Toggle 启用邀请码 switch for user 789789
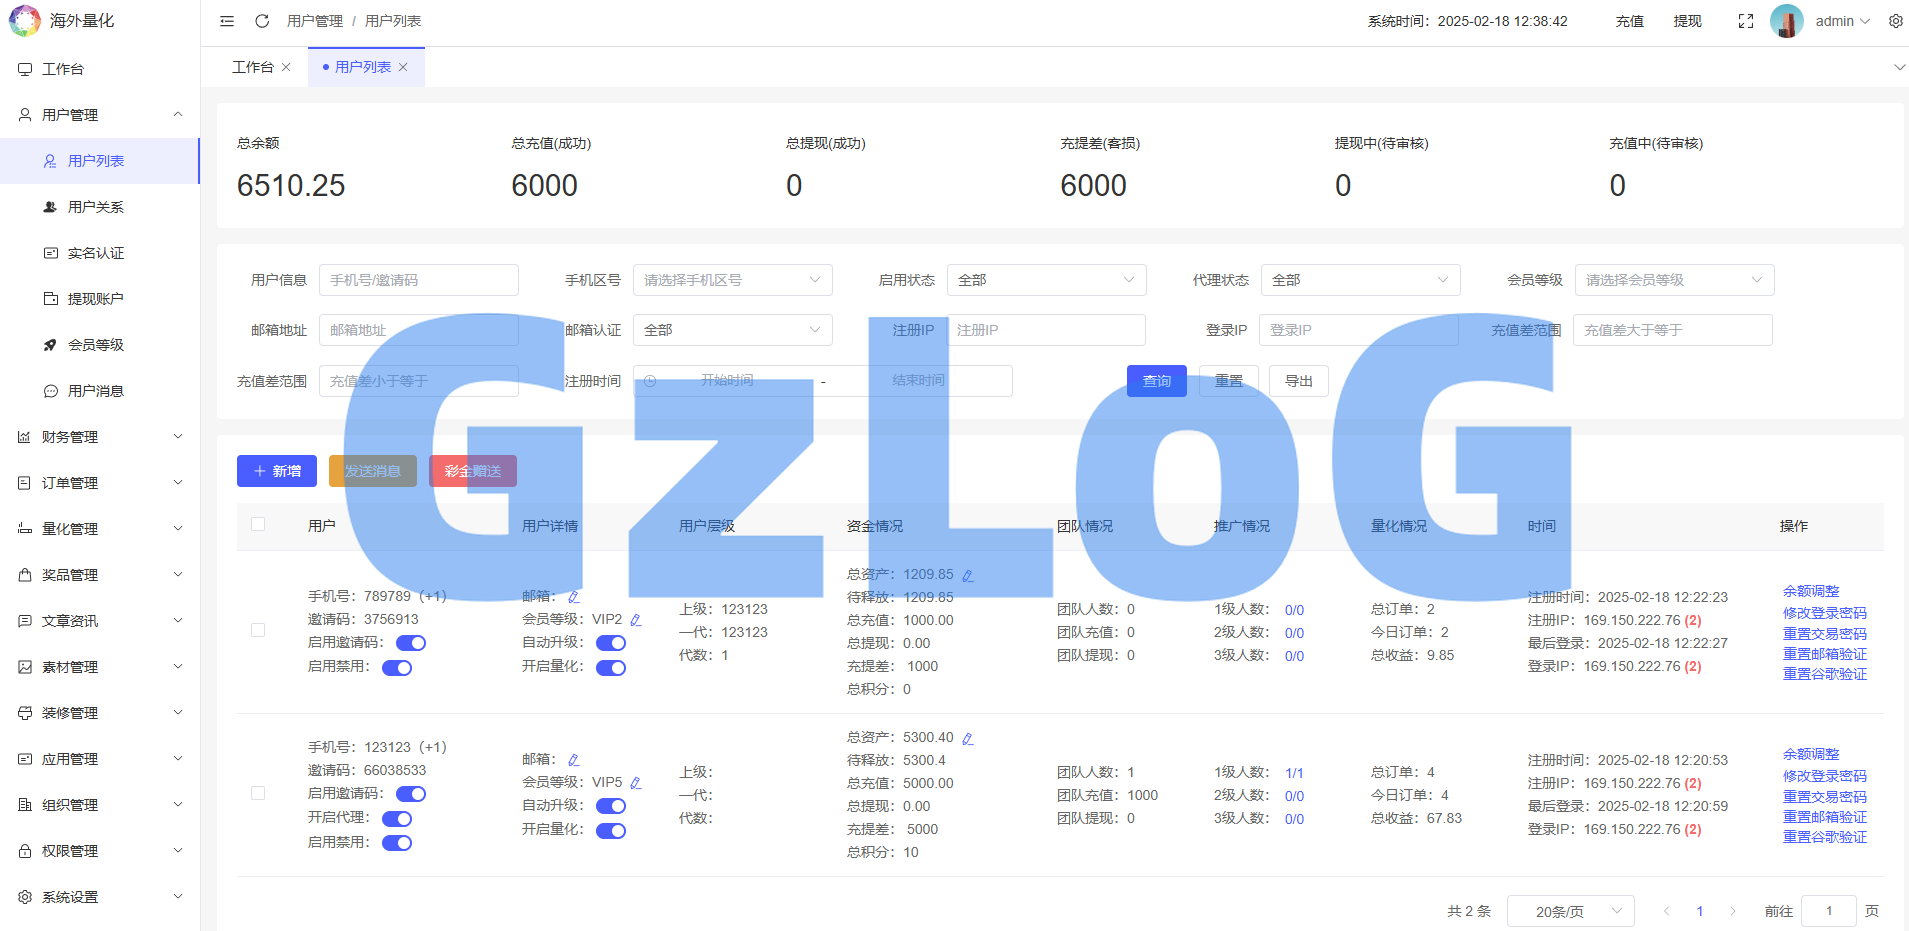The image size is (1909, 931). [x=410, y=643]
